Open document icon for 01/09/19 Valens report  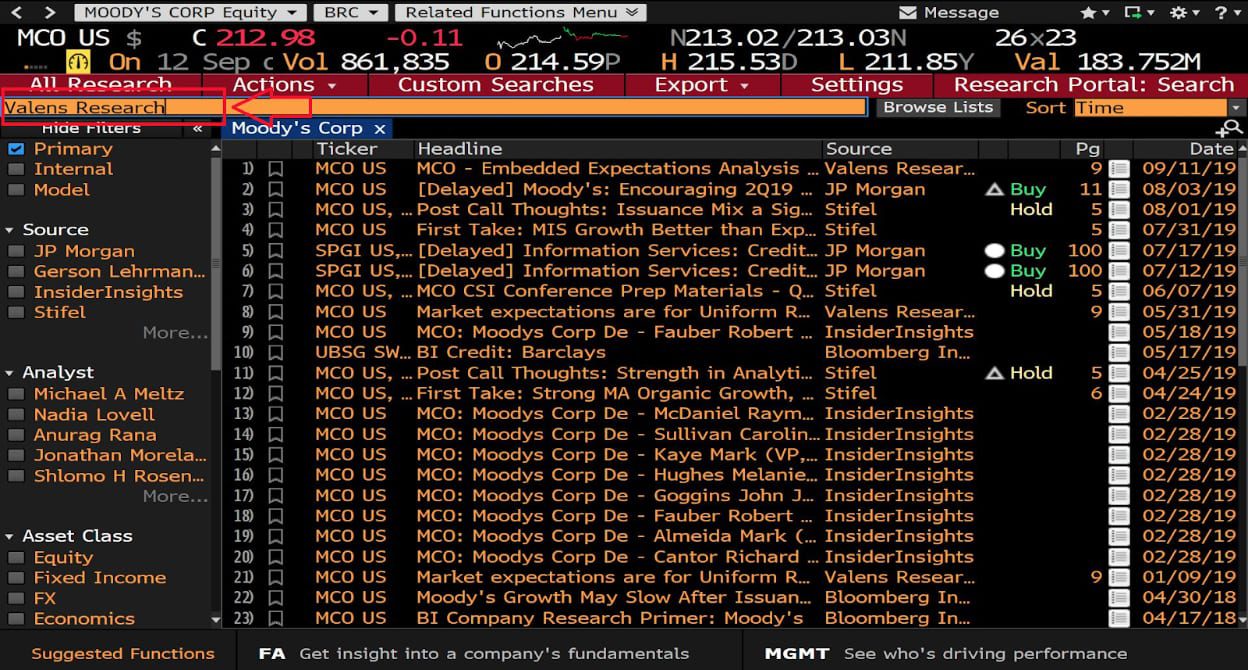(1119, 577)
